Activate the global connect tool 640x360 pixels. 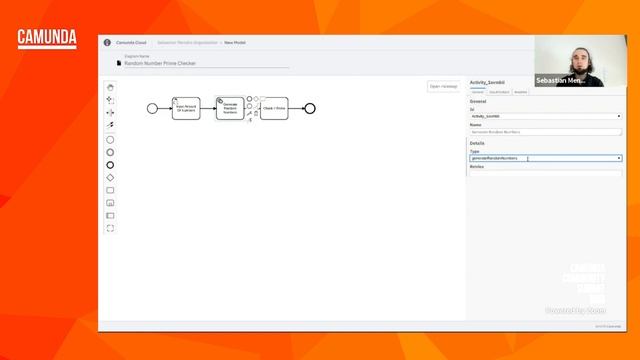point(110,125)
